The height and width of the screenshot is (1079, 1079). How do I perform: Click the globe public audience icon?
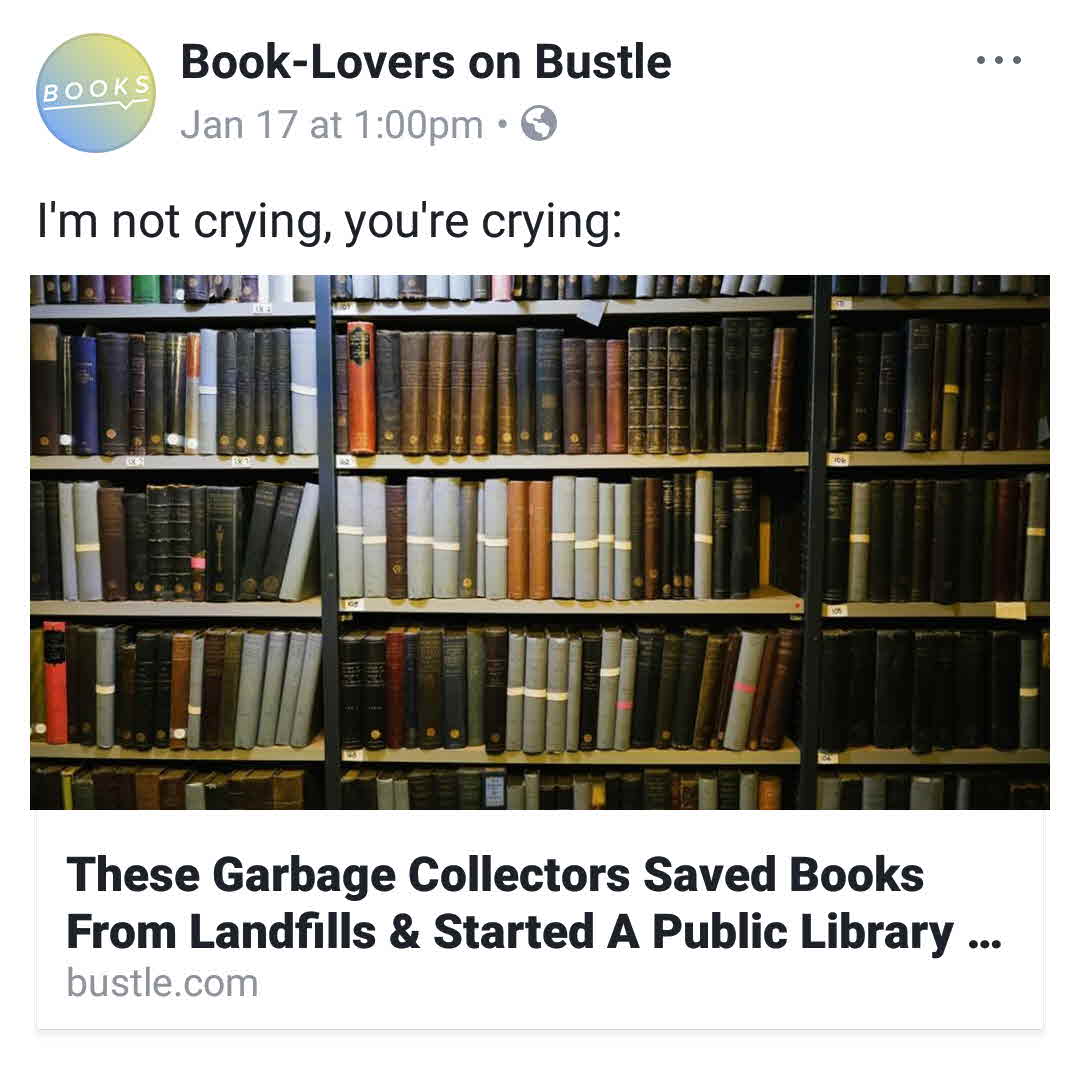coord(538,124)
